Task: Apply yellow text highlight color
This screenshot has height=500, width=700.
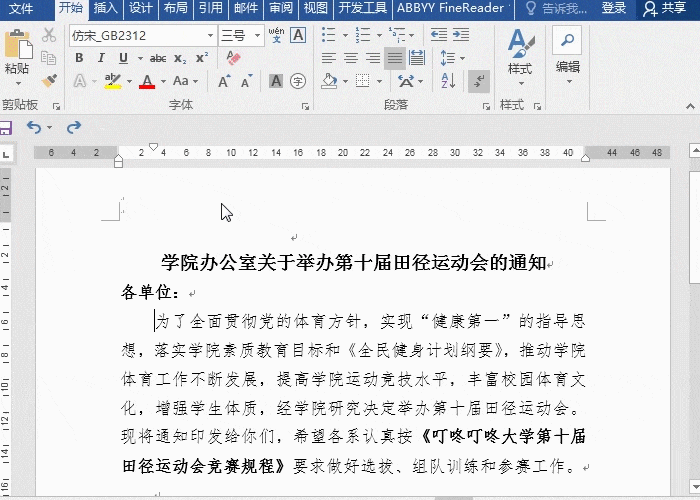Action: [x=113, y=81]
